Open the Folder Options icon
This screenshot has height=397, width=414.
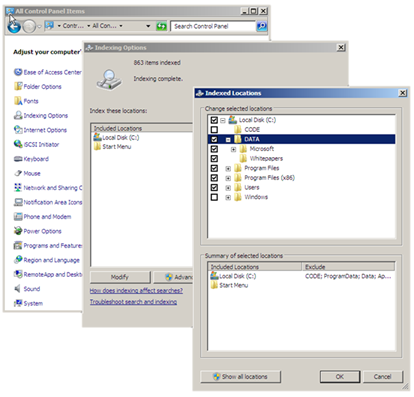pos(18,86)
